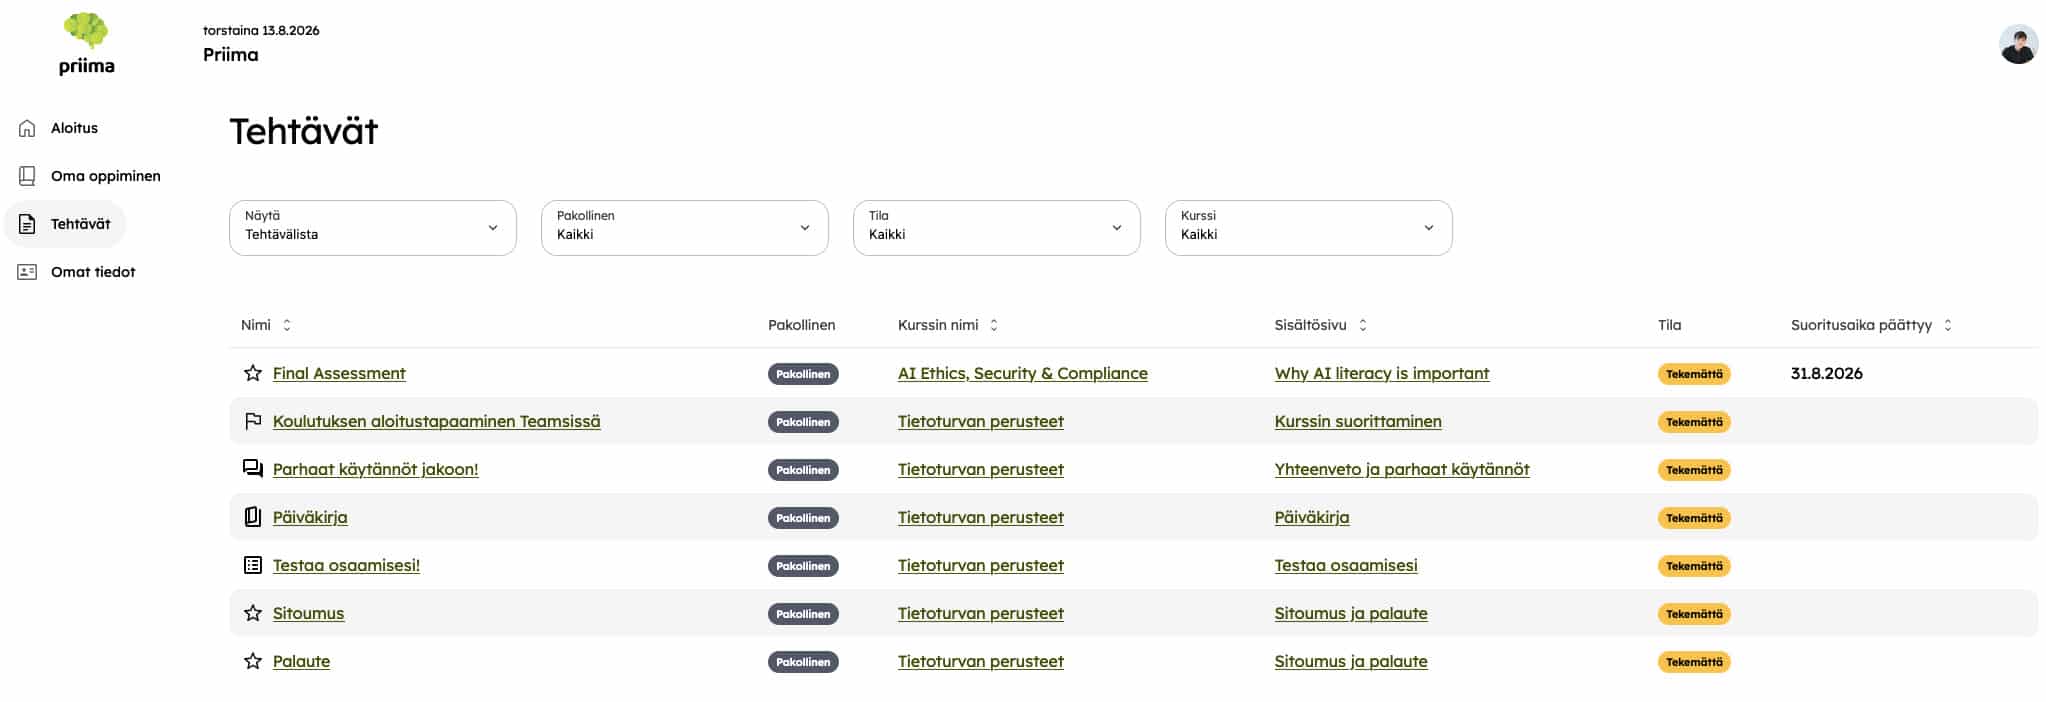Image resolution: width=2046 pixels, height=702 pixels.
Task: Open the AI Ethics, Security & Compliance course
Action: click(x=1023, y=373)
